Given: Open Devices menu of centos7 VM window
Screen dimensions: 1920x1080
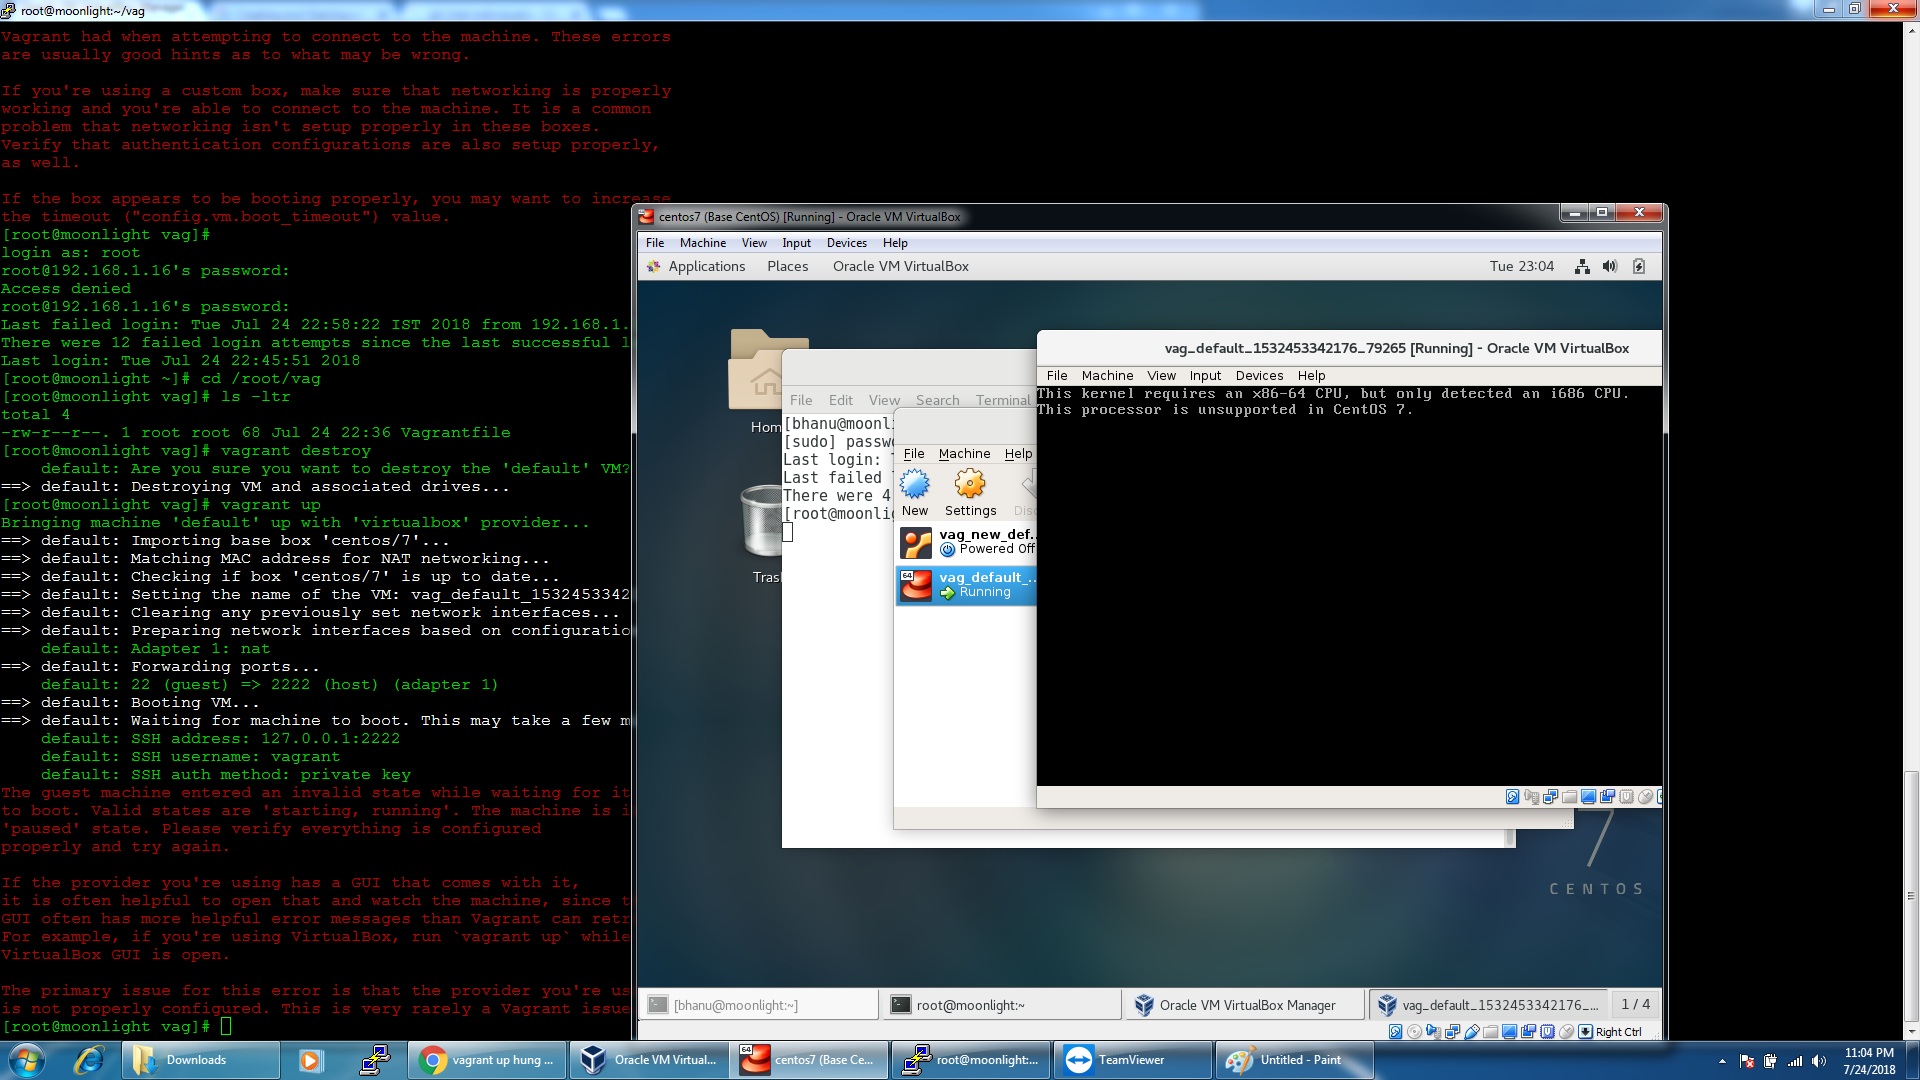Looking at the screenshot, I should pos(846,243).
